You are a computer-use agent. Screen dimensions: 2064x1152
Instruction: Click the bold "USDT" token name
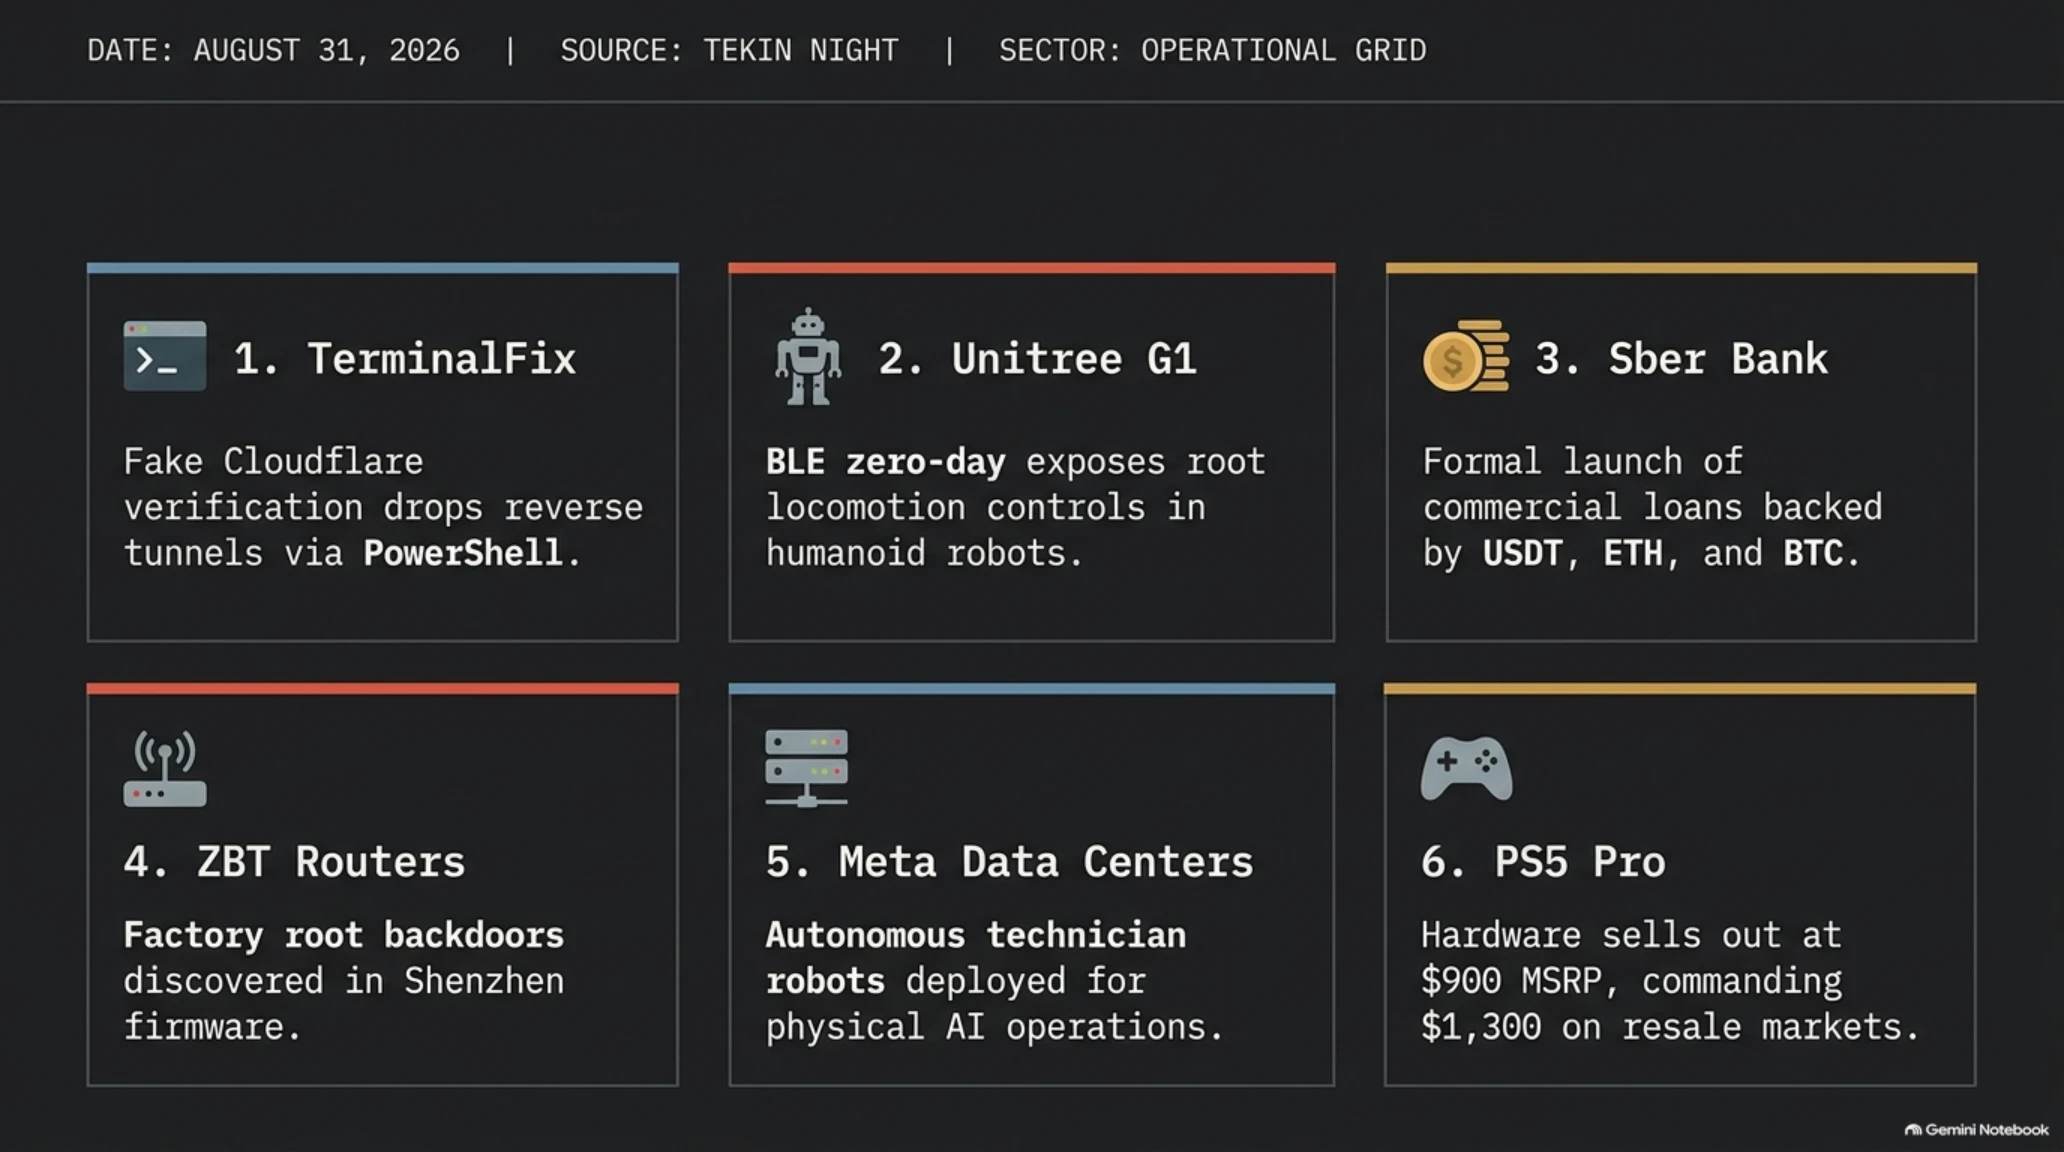[1522, 553]
